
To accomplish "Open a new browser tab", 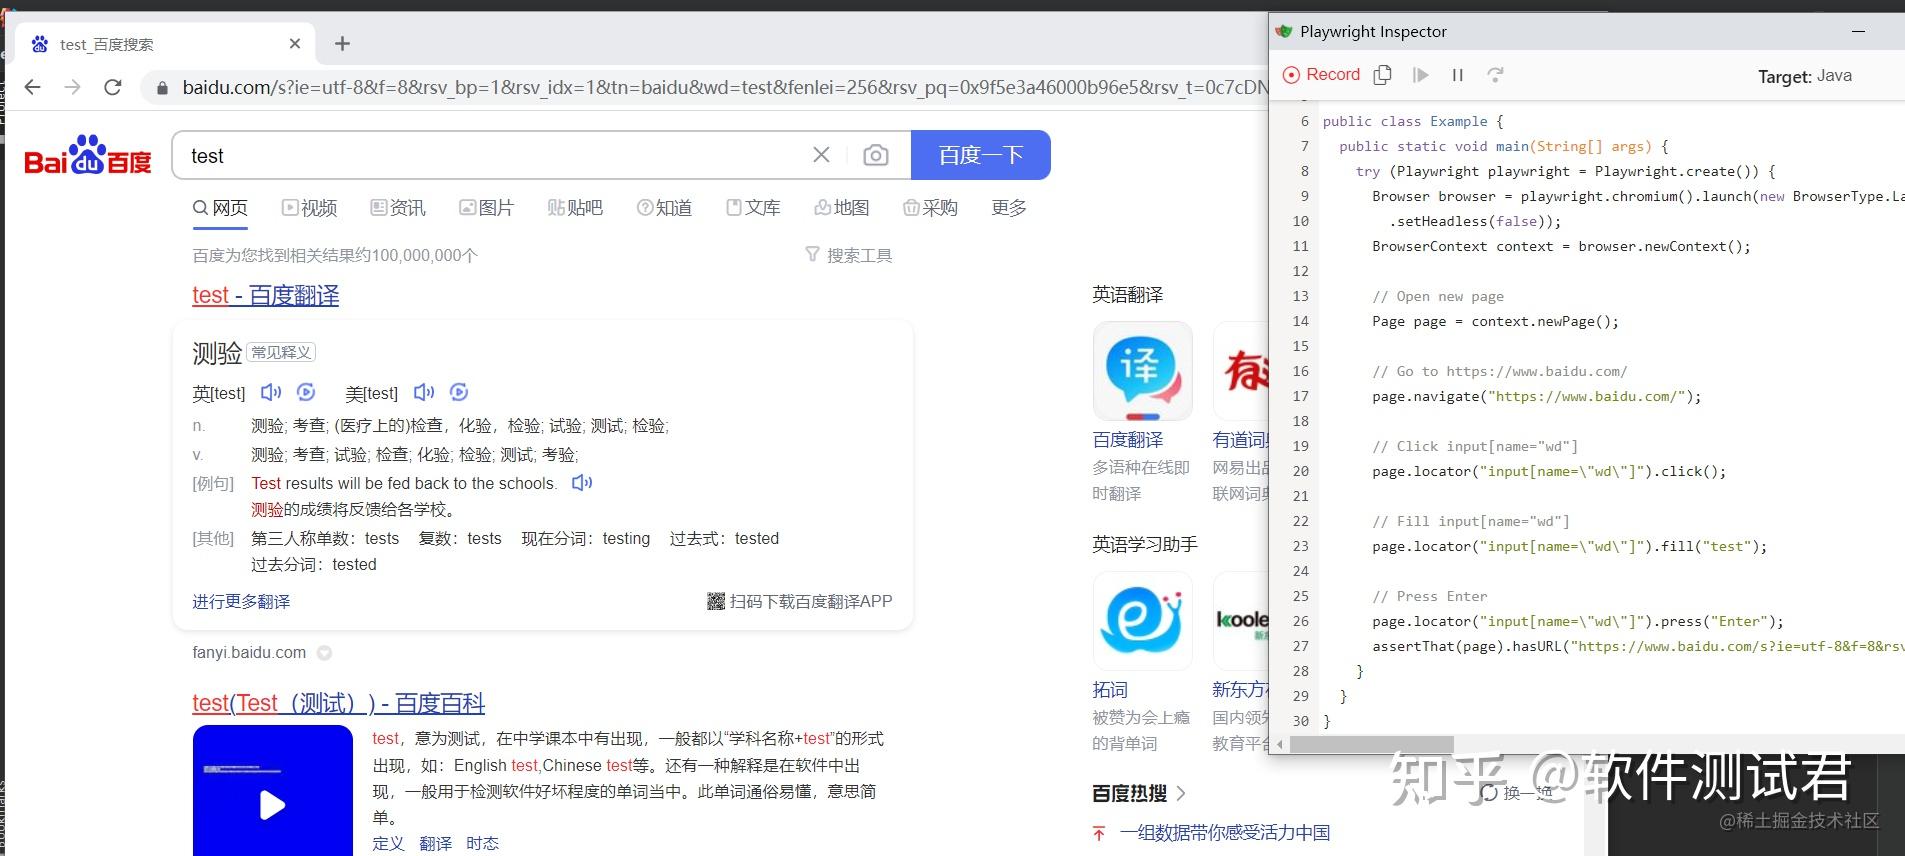I will point(342,43).
